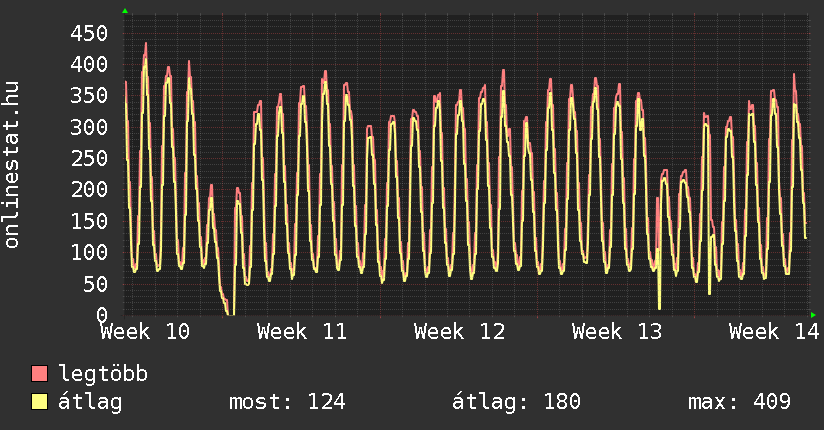
Task: Click the 100 y-axis value
Action: (x=88, y=252)
